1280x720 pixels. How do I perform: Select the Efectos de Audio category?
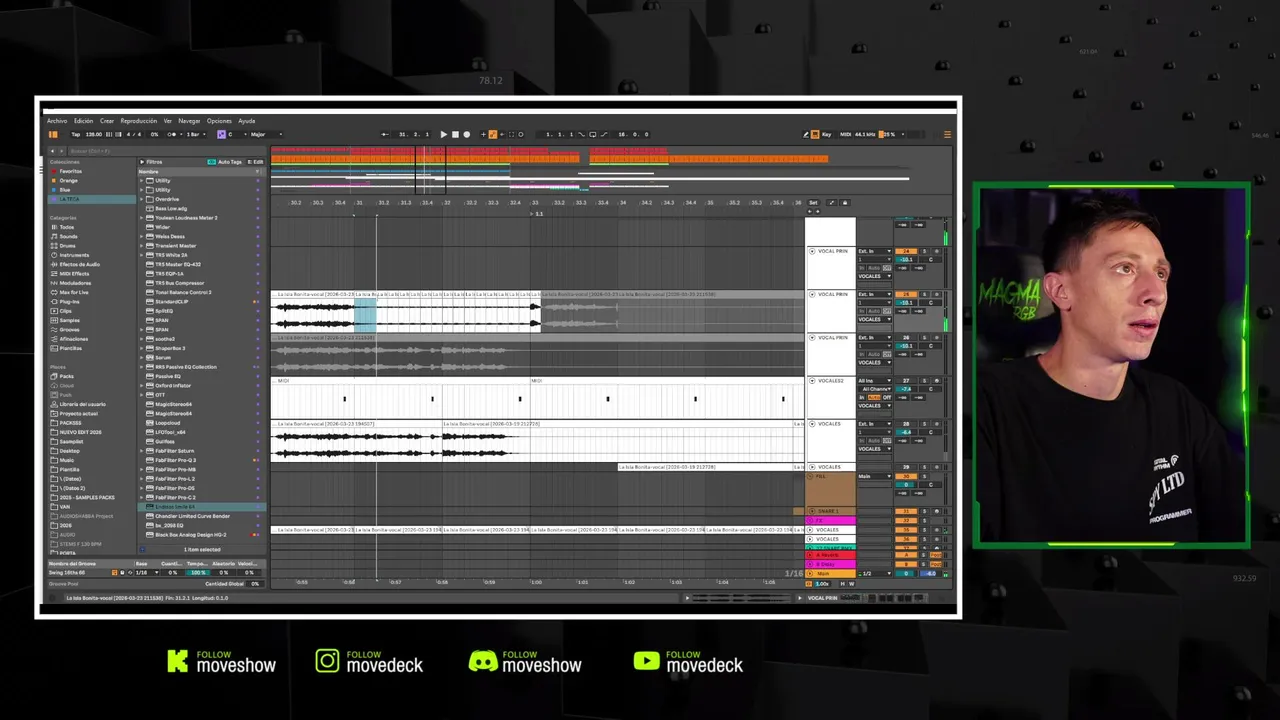tap(80, 264)
